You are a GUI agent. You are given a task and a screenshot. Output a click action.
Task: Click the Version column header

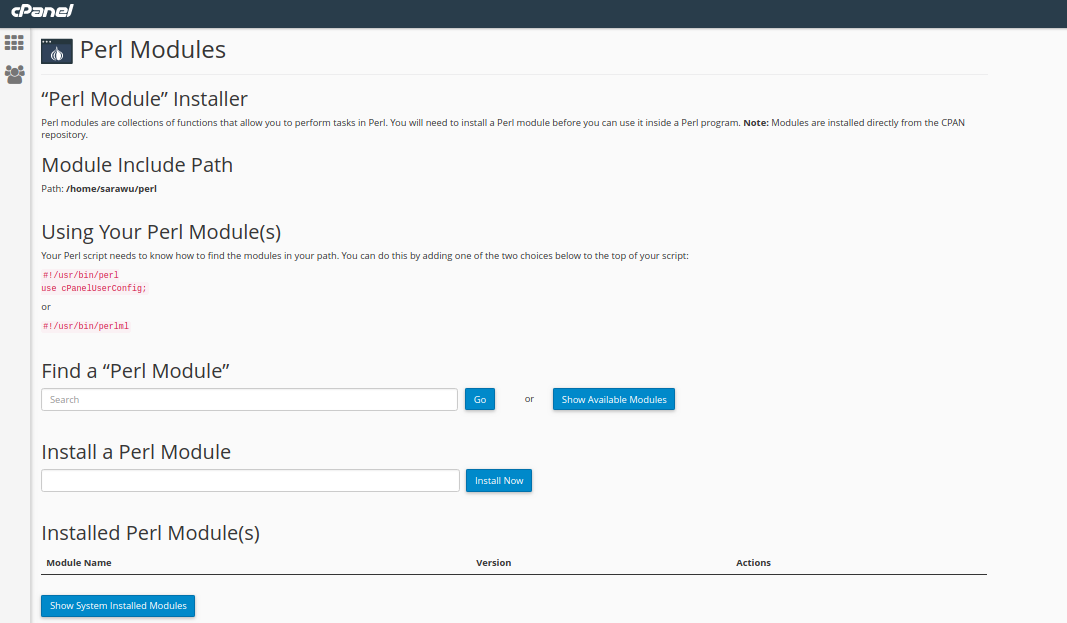(493, 563)
